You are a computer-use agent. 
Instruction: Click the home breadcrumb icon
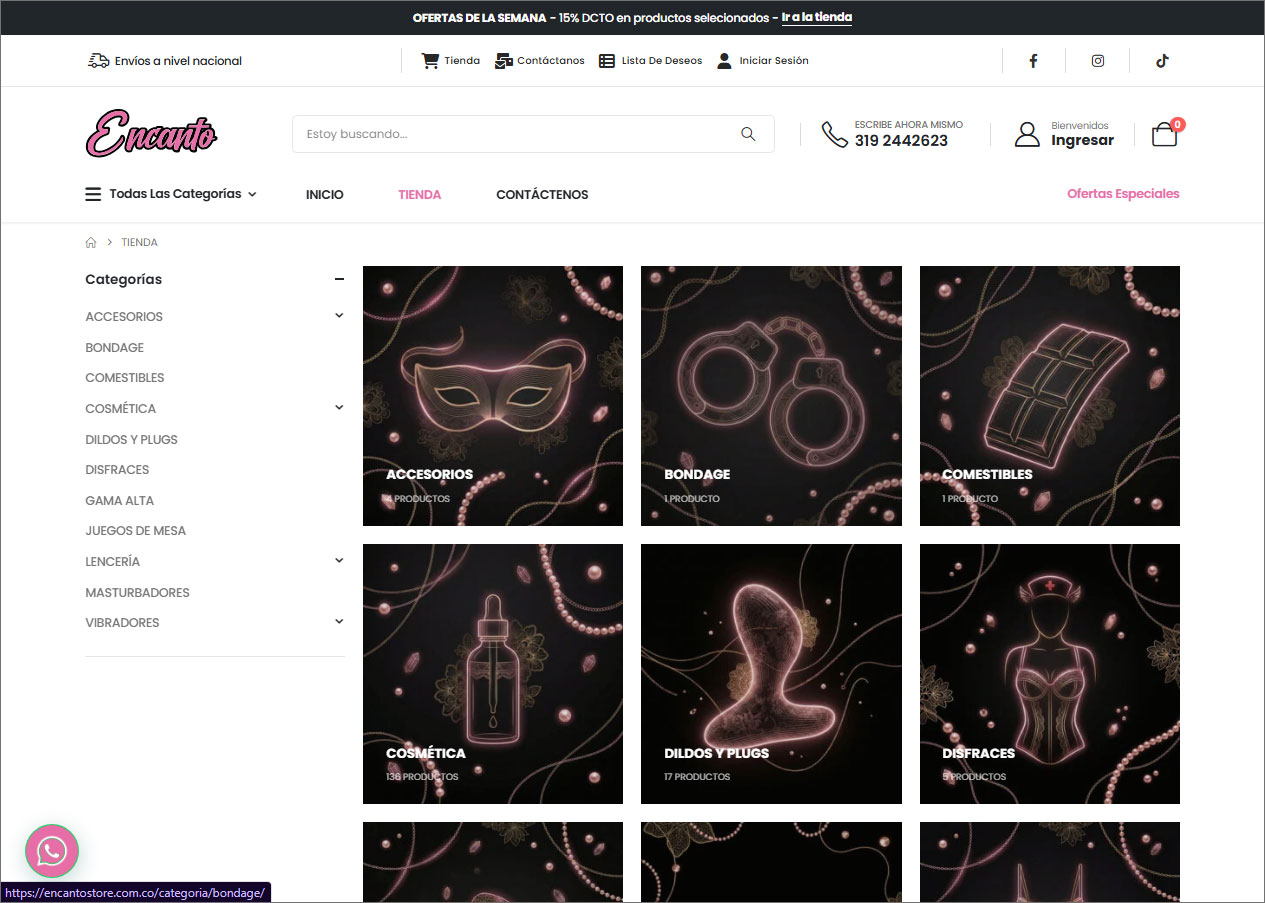(x=91, y=243)
